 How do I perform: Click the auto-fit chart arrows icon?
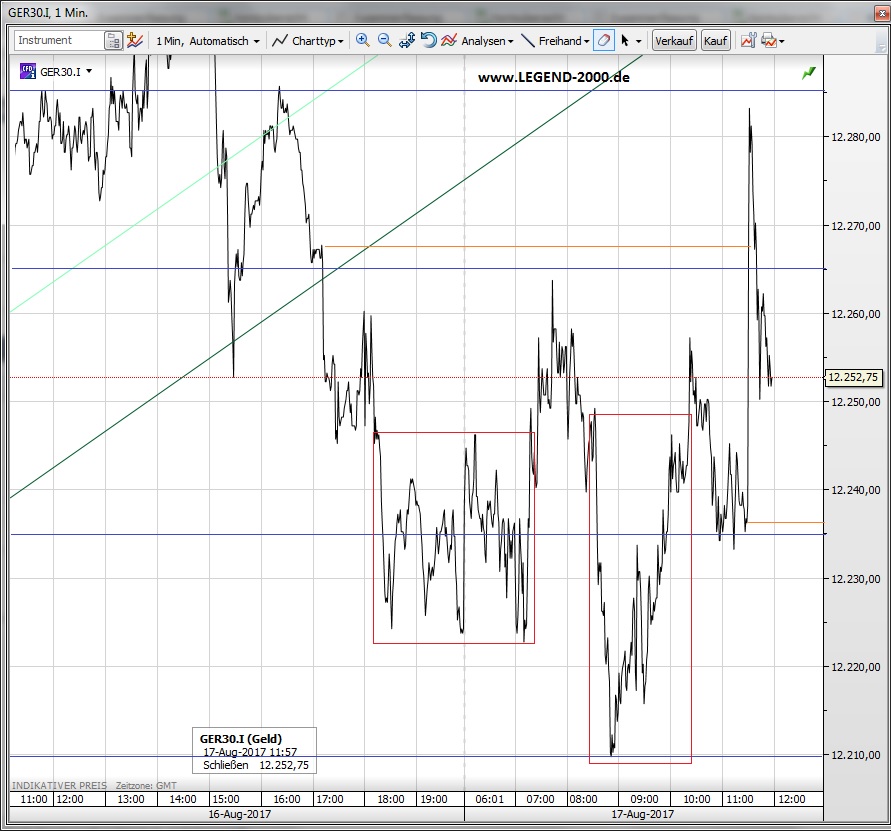tap(407, 41)
